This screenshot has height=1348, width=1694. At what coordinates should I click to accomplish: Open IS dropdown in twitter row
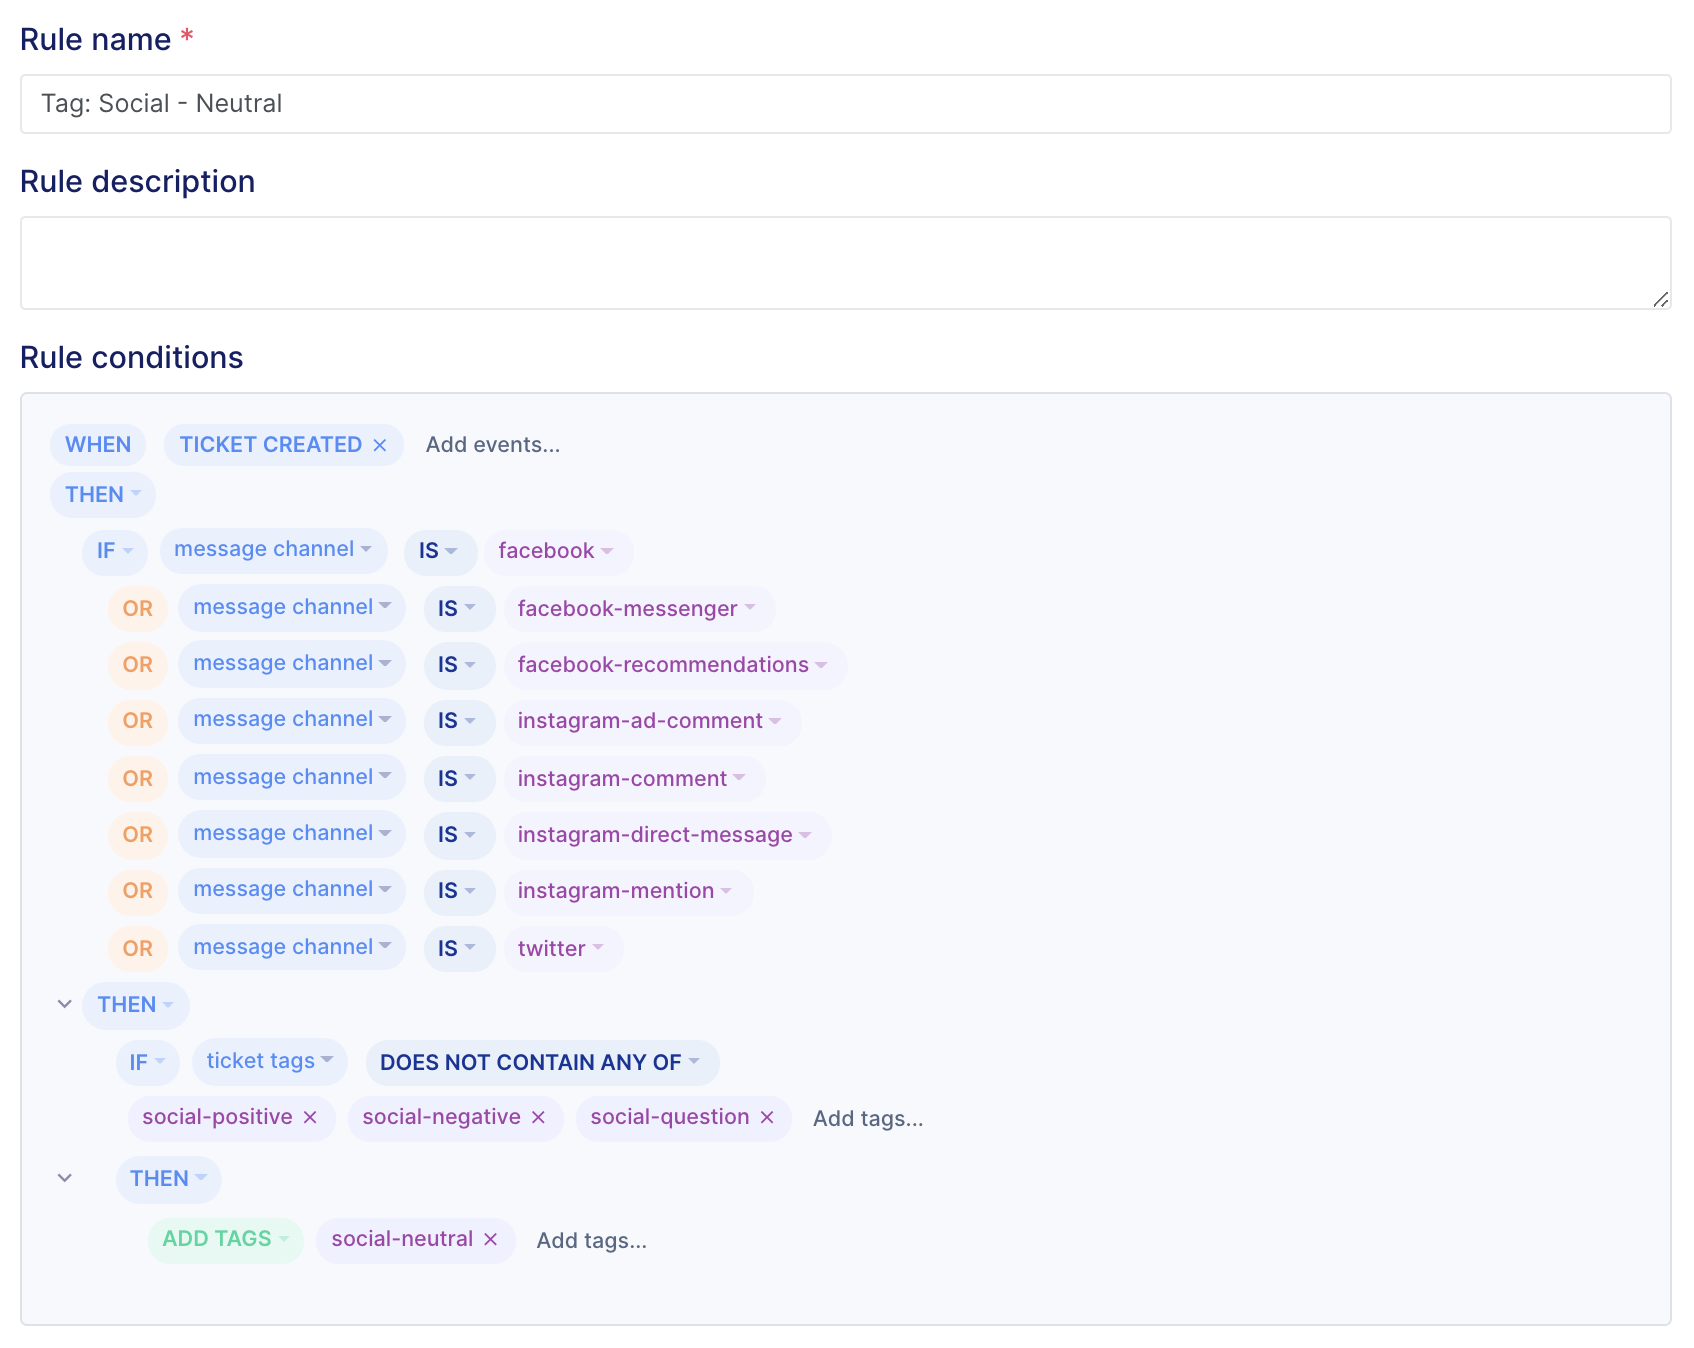click(x=458, y=949)
